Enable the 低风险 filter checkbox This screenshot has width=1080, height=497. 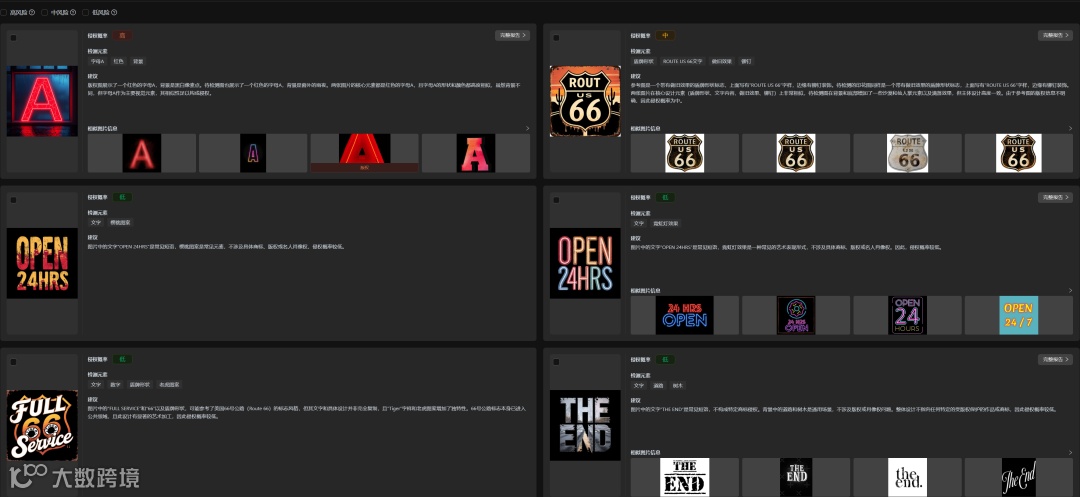85,12
